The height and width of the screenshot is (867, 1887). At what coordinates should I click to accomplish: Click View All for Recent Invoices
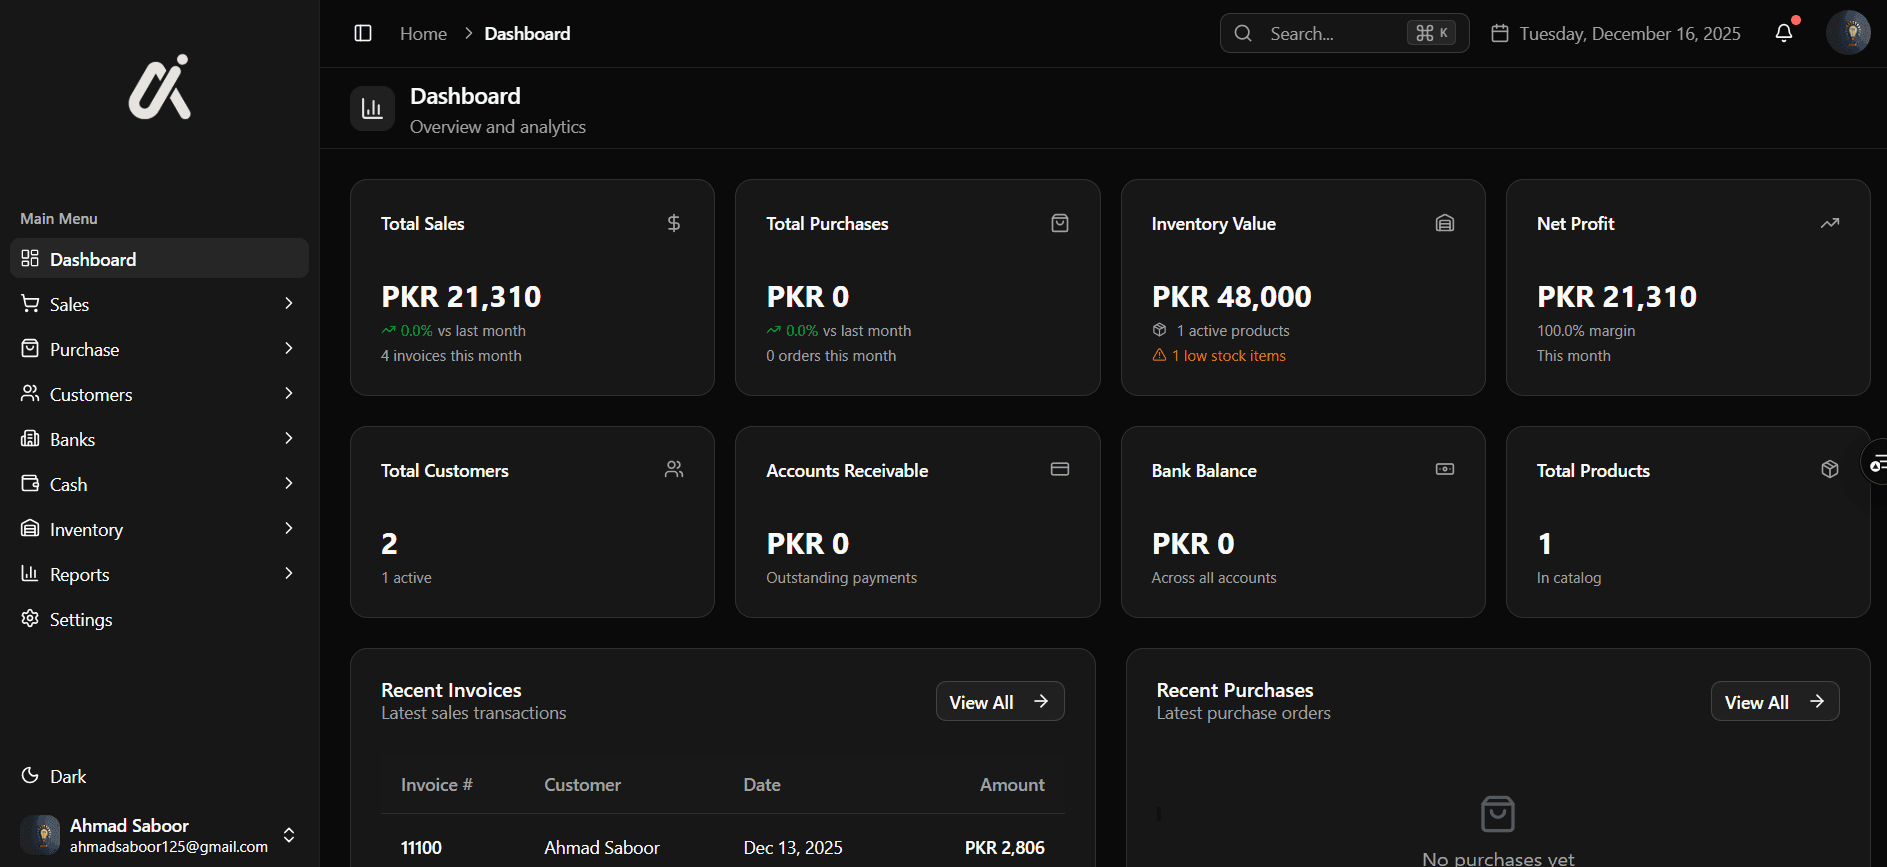point(999,702)
